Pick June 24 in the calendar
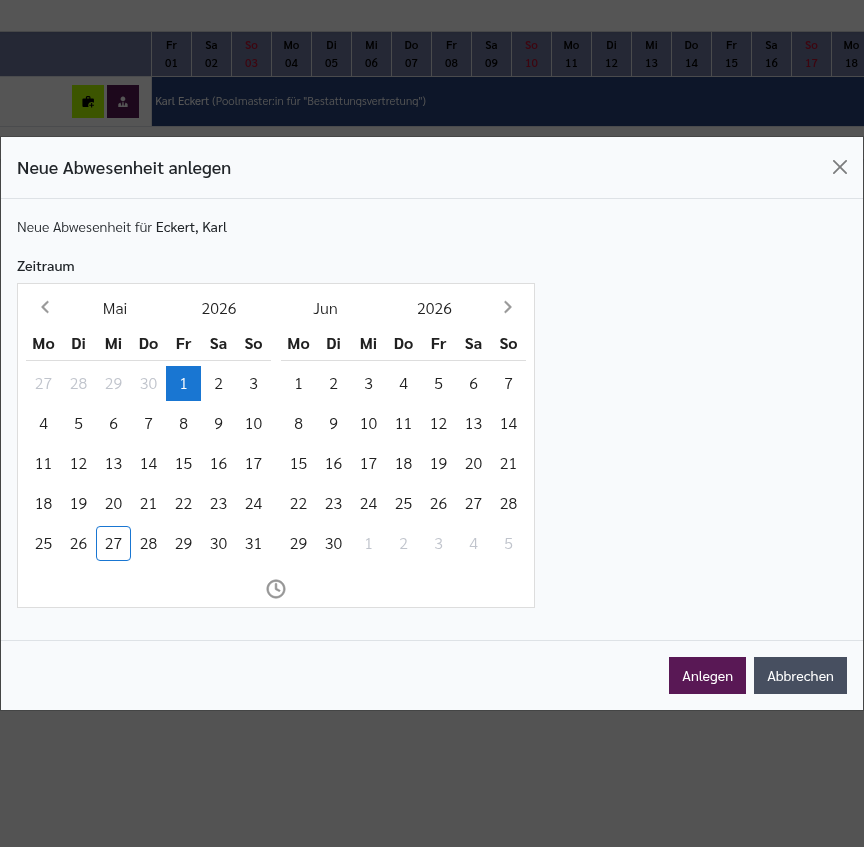The height and width of the screenshot is (847, 864). [x=369, y=504]
